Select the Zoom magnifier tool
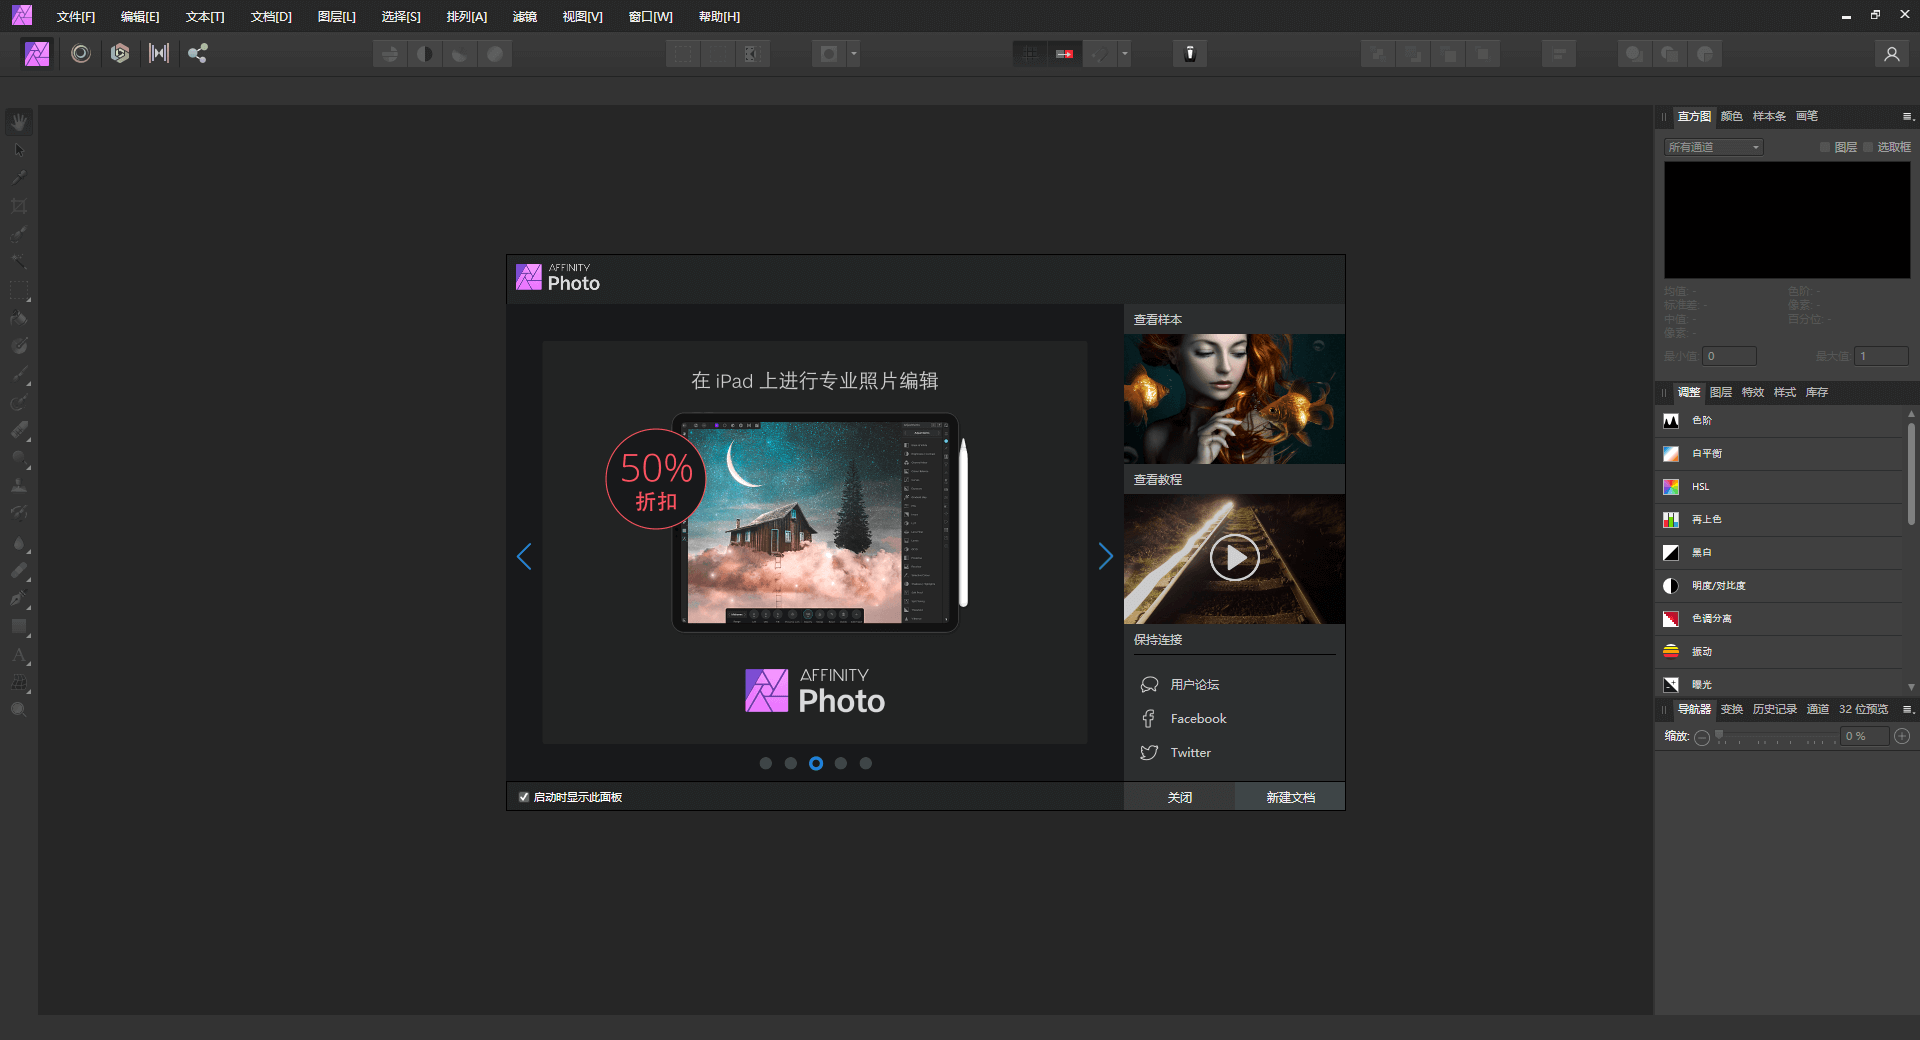Screen dimensions: 1920x1040 click(19, 710)
